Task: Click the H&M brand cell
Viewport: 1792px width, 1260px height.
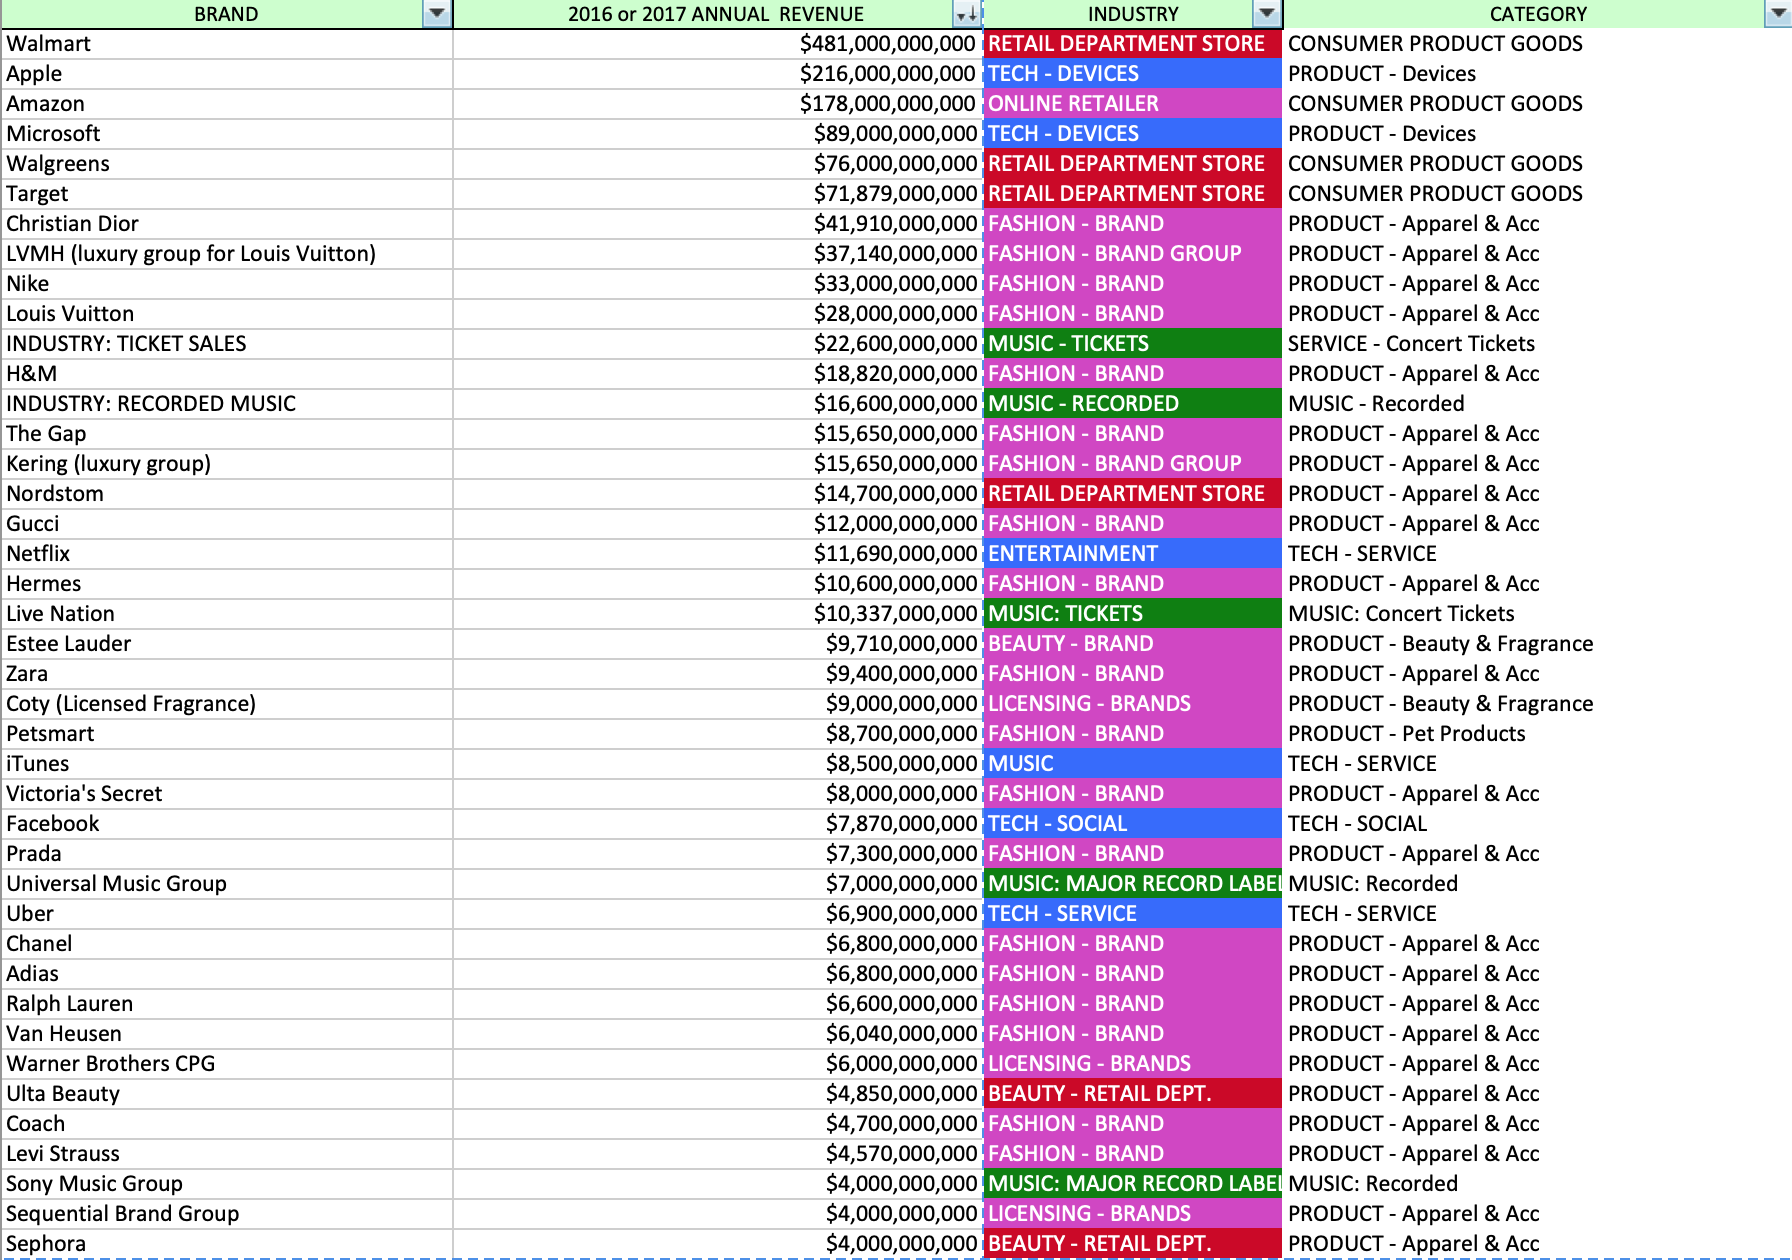Action: (227, 374)
